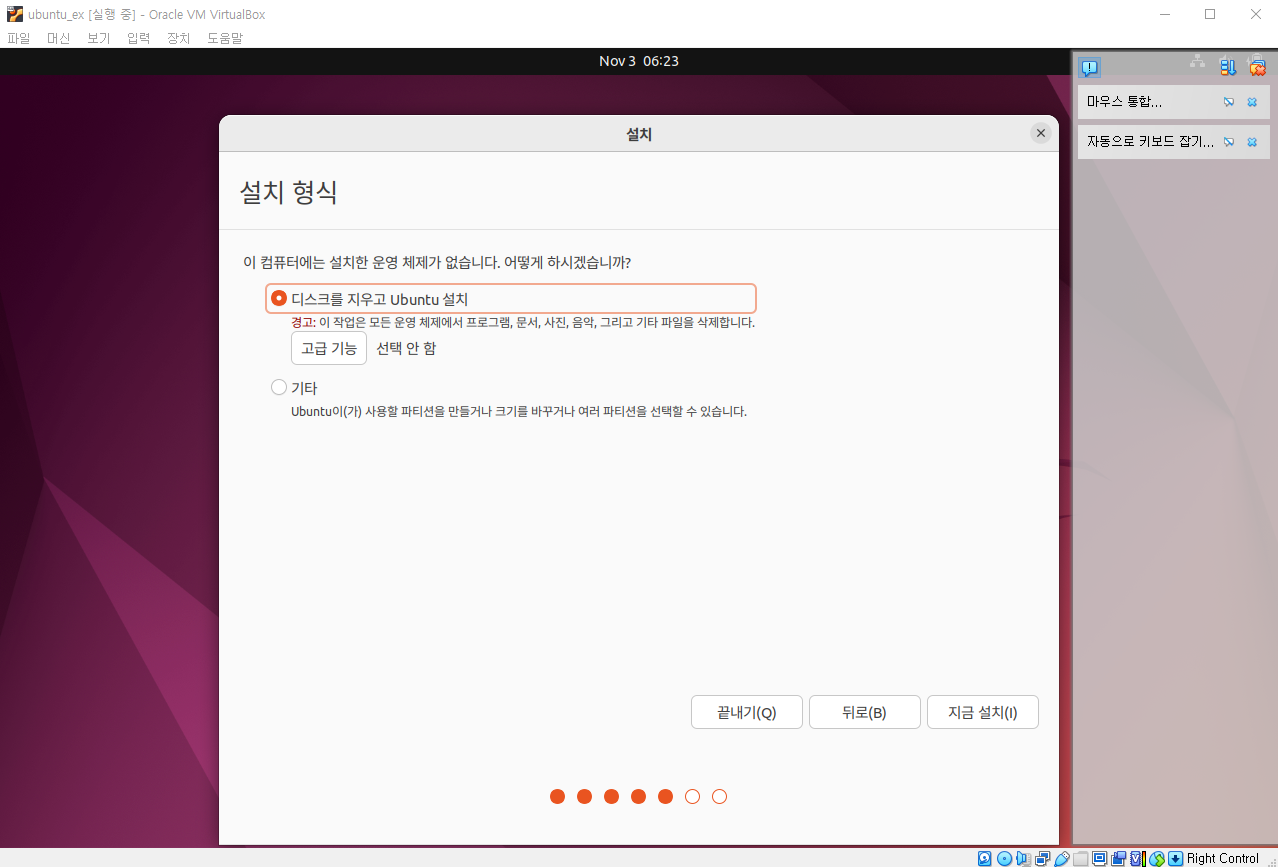Screen dimensions: 1278x867
Task: Suppress the '마우스 통합...' notification message
Action: [1229, 102]
